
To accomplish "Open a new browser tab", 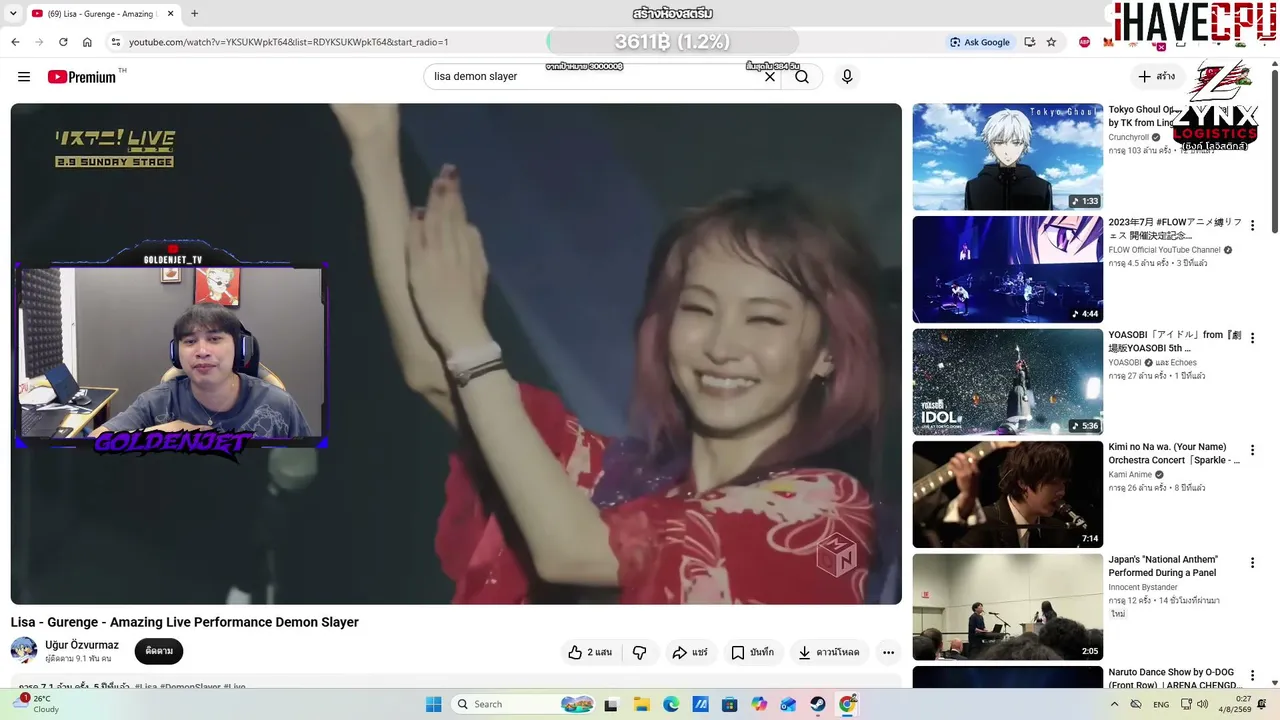I will pyautogui.click(x=194, y=14).
